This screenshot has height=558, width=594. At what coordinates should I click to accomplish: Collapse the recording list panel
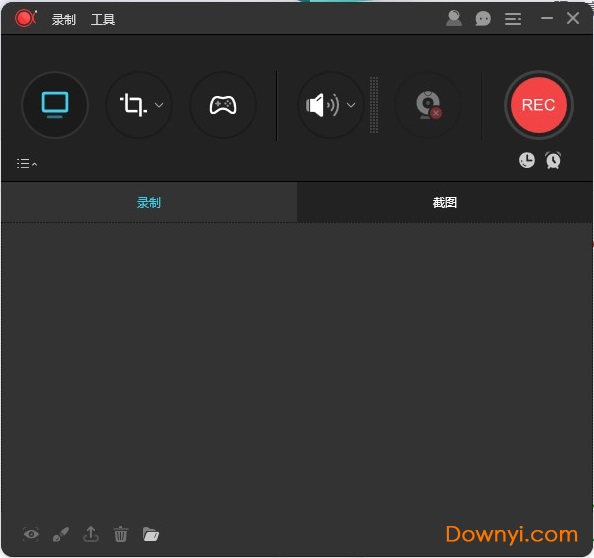27,164
